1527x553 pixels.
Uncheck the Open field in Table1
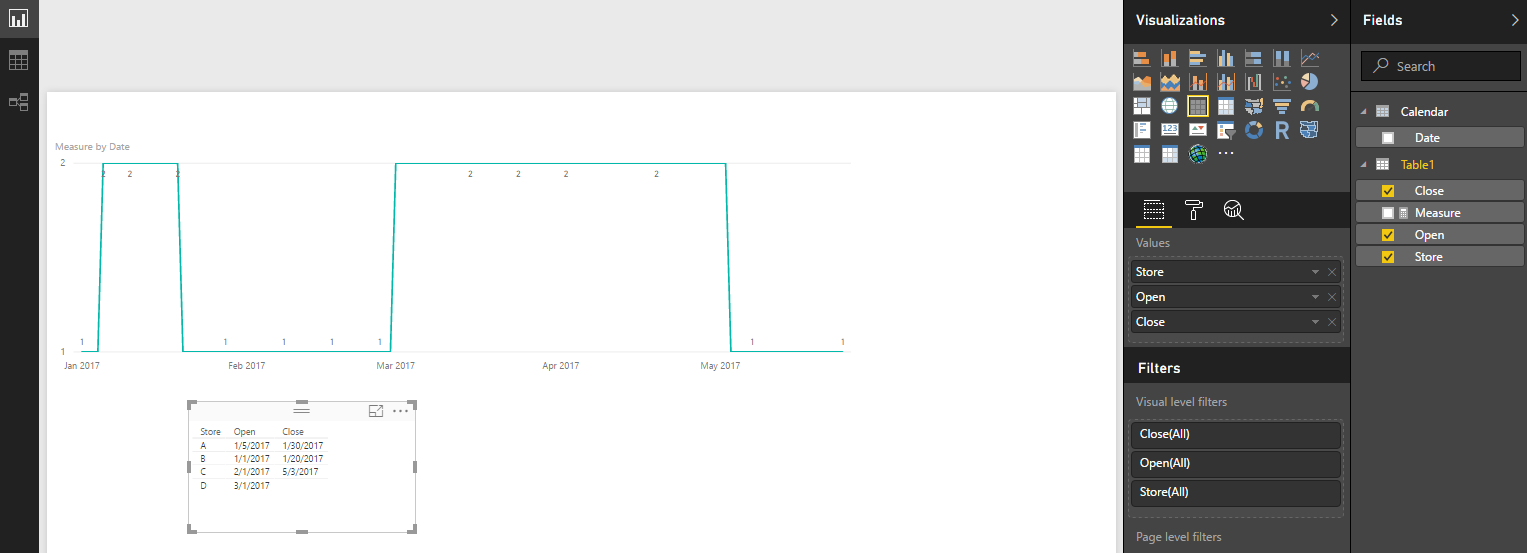tap(1388, 235)
